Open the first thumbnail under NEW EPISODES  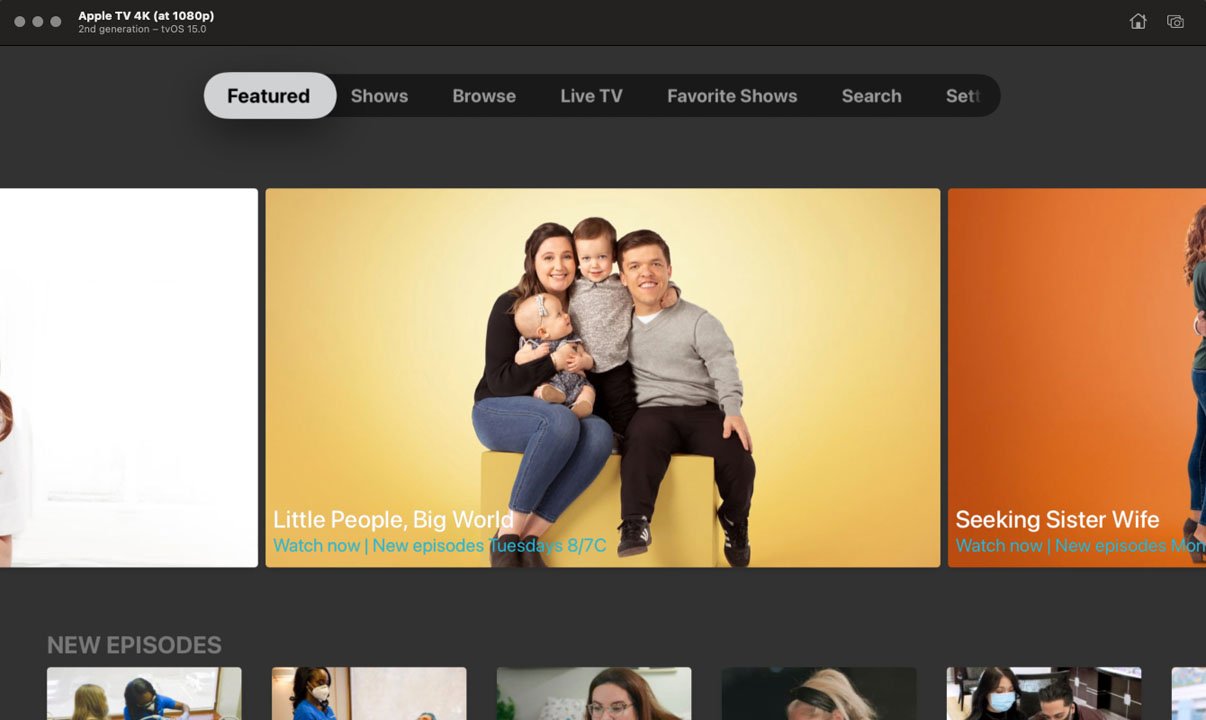pos(144,693)
